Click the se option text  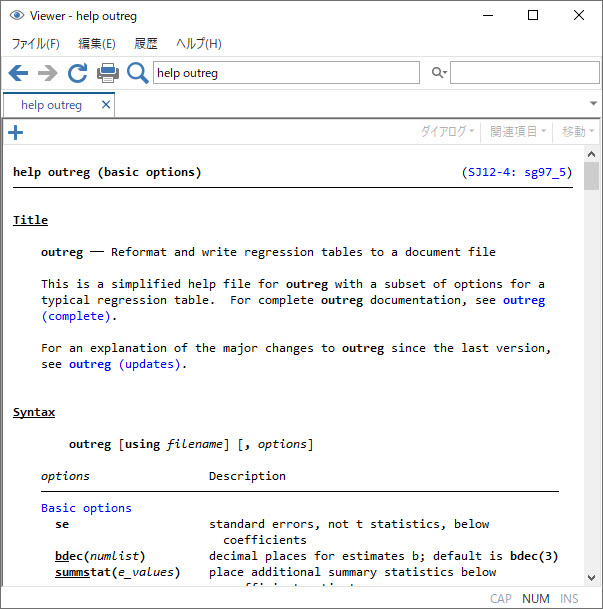62,524
